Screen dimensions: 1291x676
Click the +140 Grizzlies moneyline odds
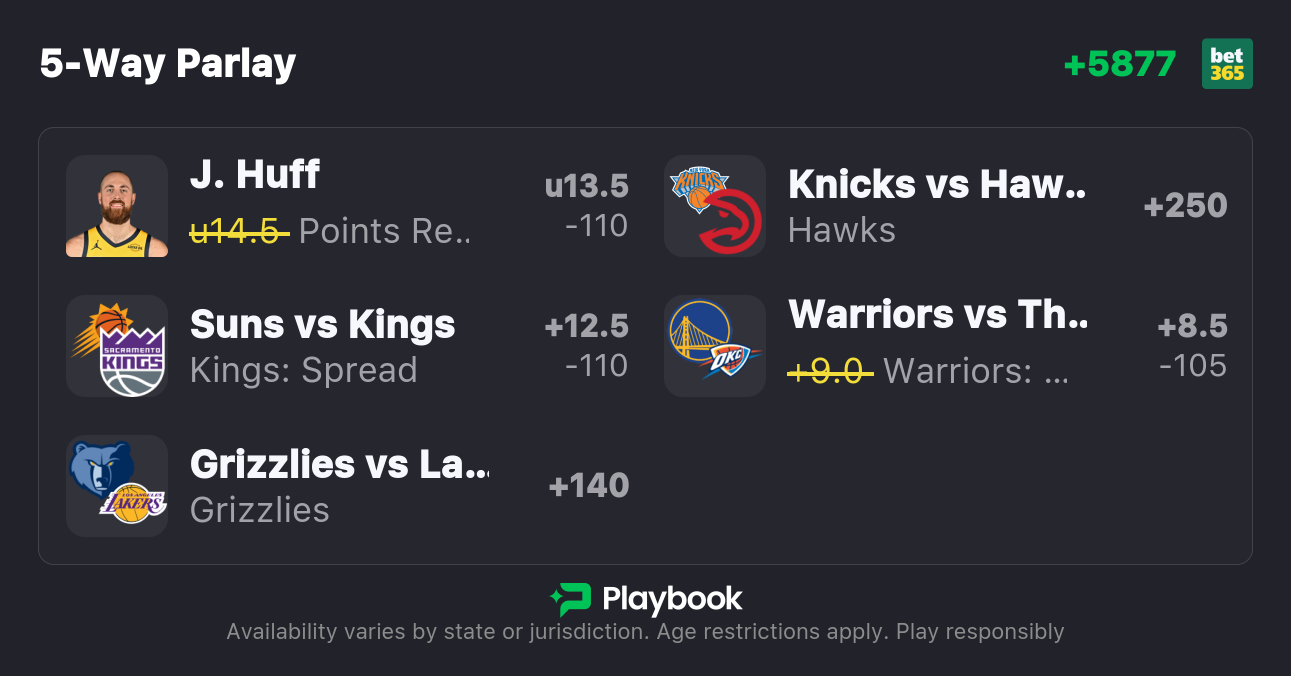click(x=588, y=486)
